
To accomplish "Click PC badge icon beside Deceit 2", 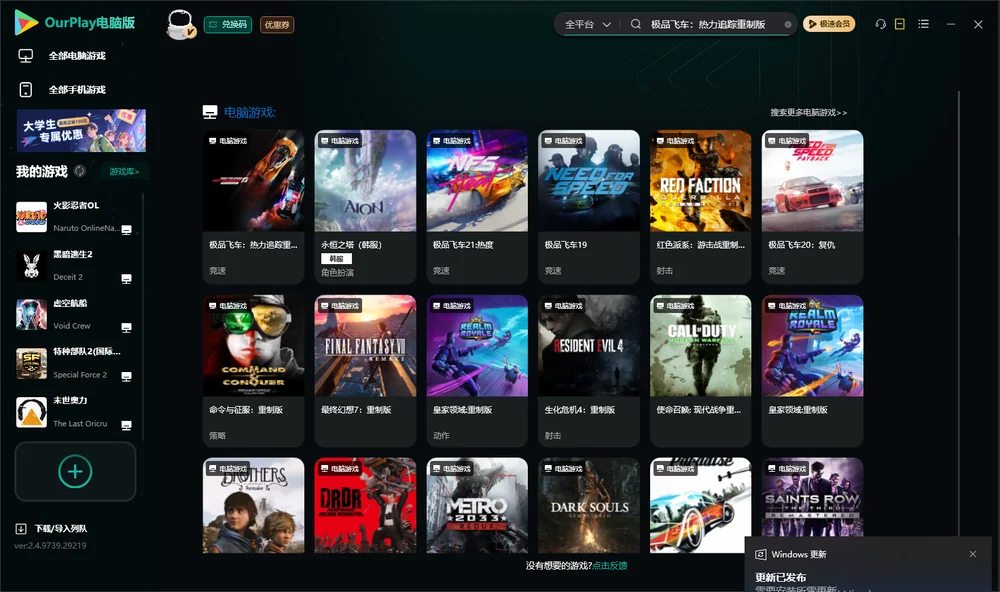I will click(126, 279).
